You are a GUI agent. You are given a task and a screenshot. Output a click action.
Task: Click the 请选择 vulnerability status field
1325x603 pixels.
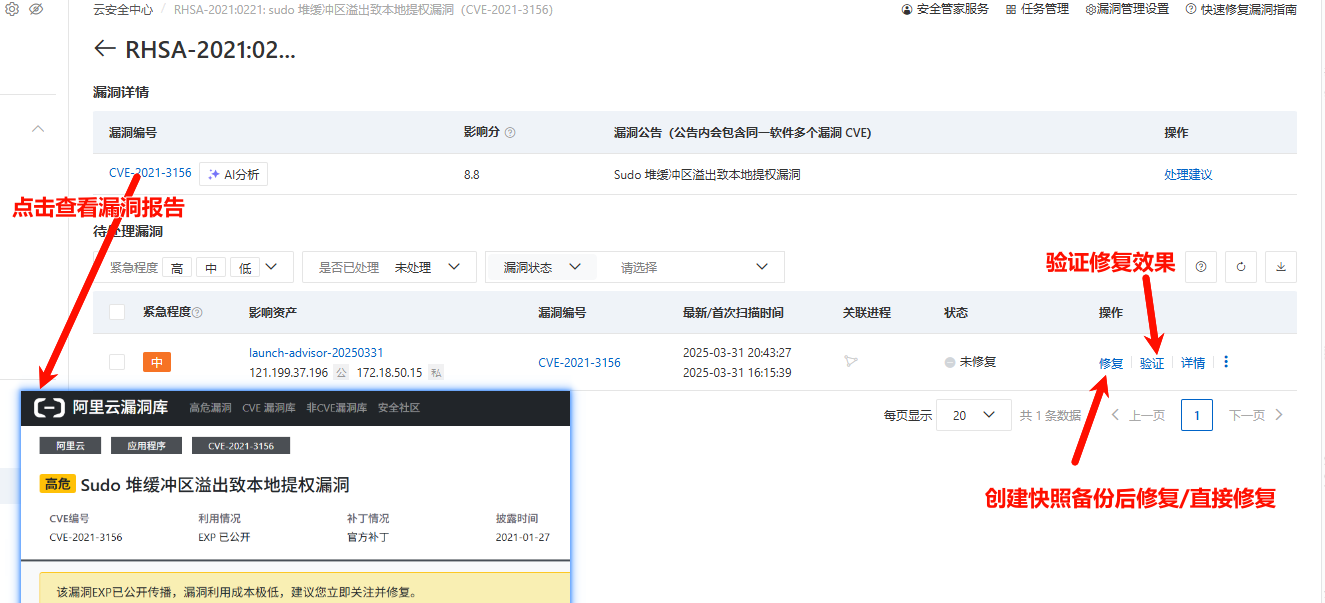[690, 267]
